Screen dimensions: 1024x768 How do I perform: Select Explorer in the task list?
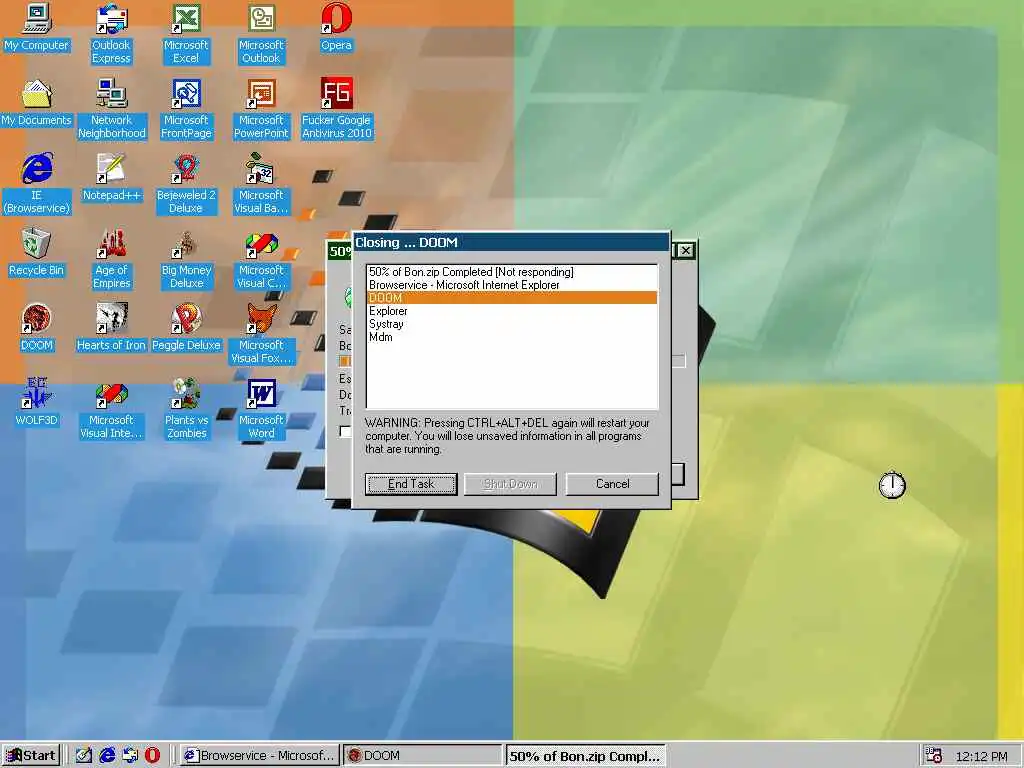click(x=512, y=311)
